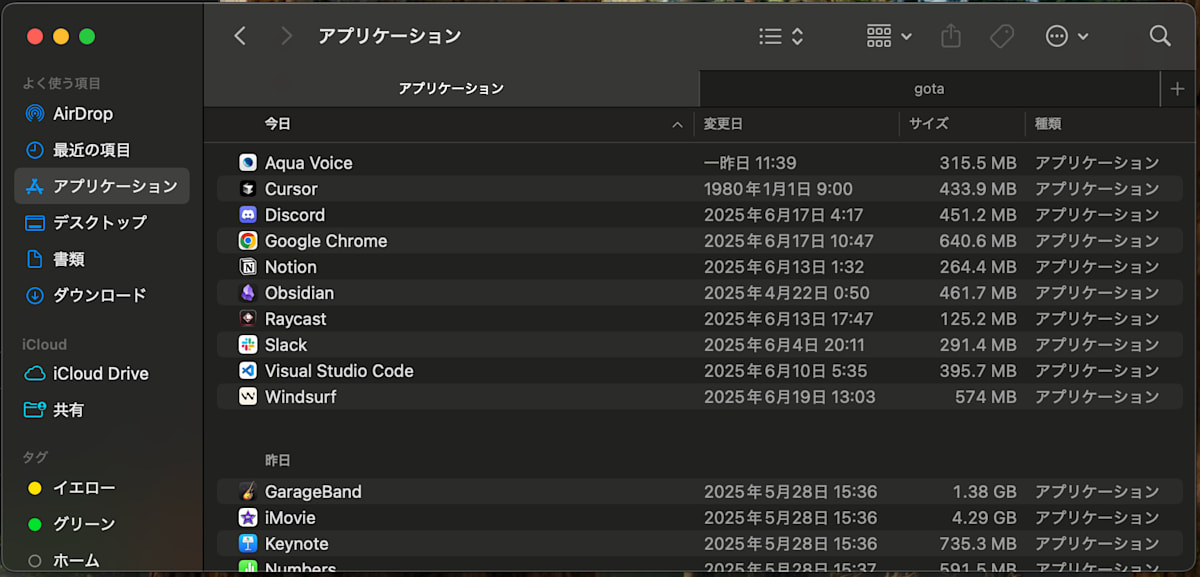Screen dimensions: 1200x577
Task: Click the 最近の項目 clock icon
Action: (35, 150)
